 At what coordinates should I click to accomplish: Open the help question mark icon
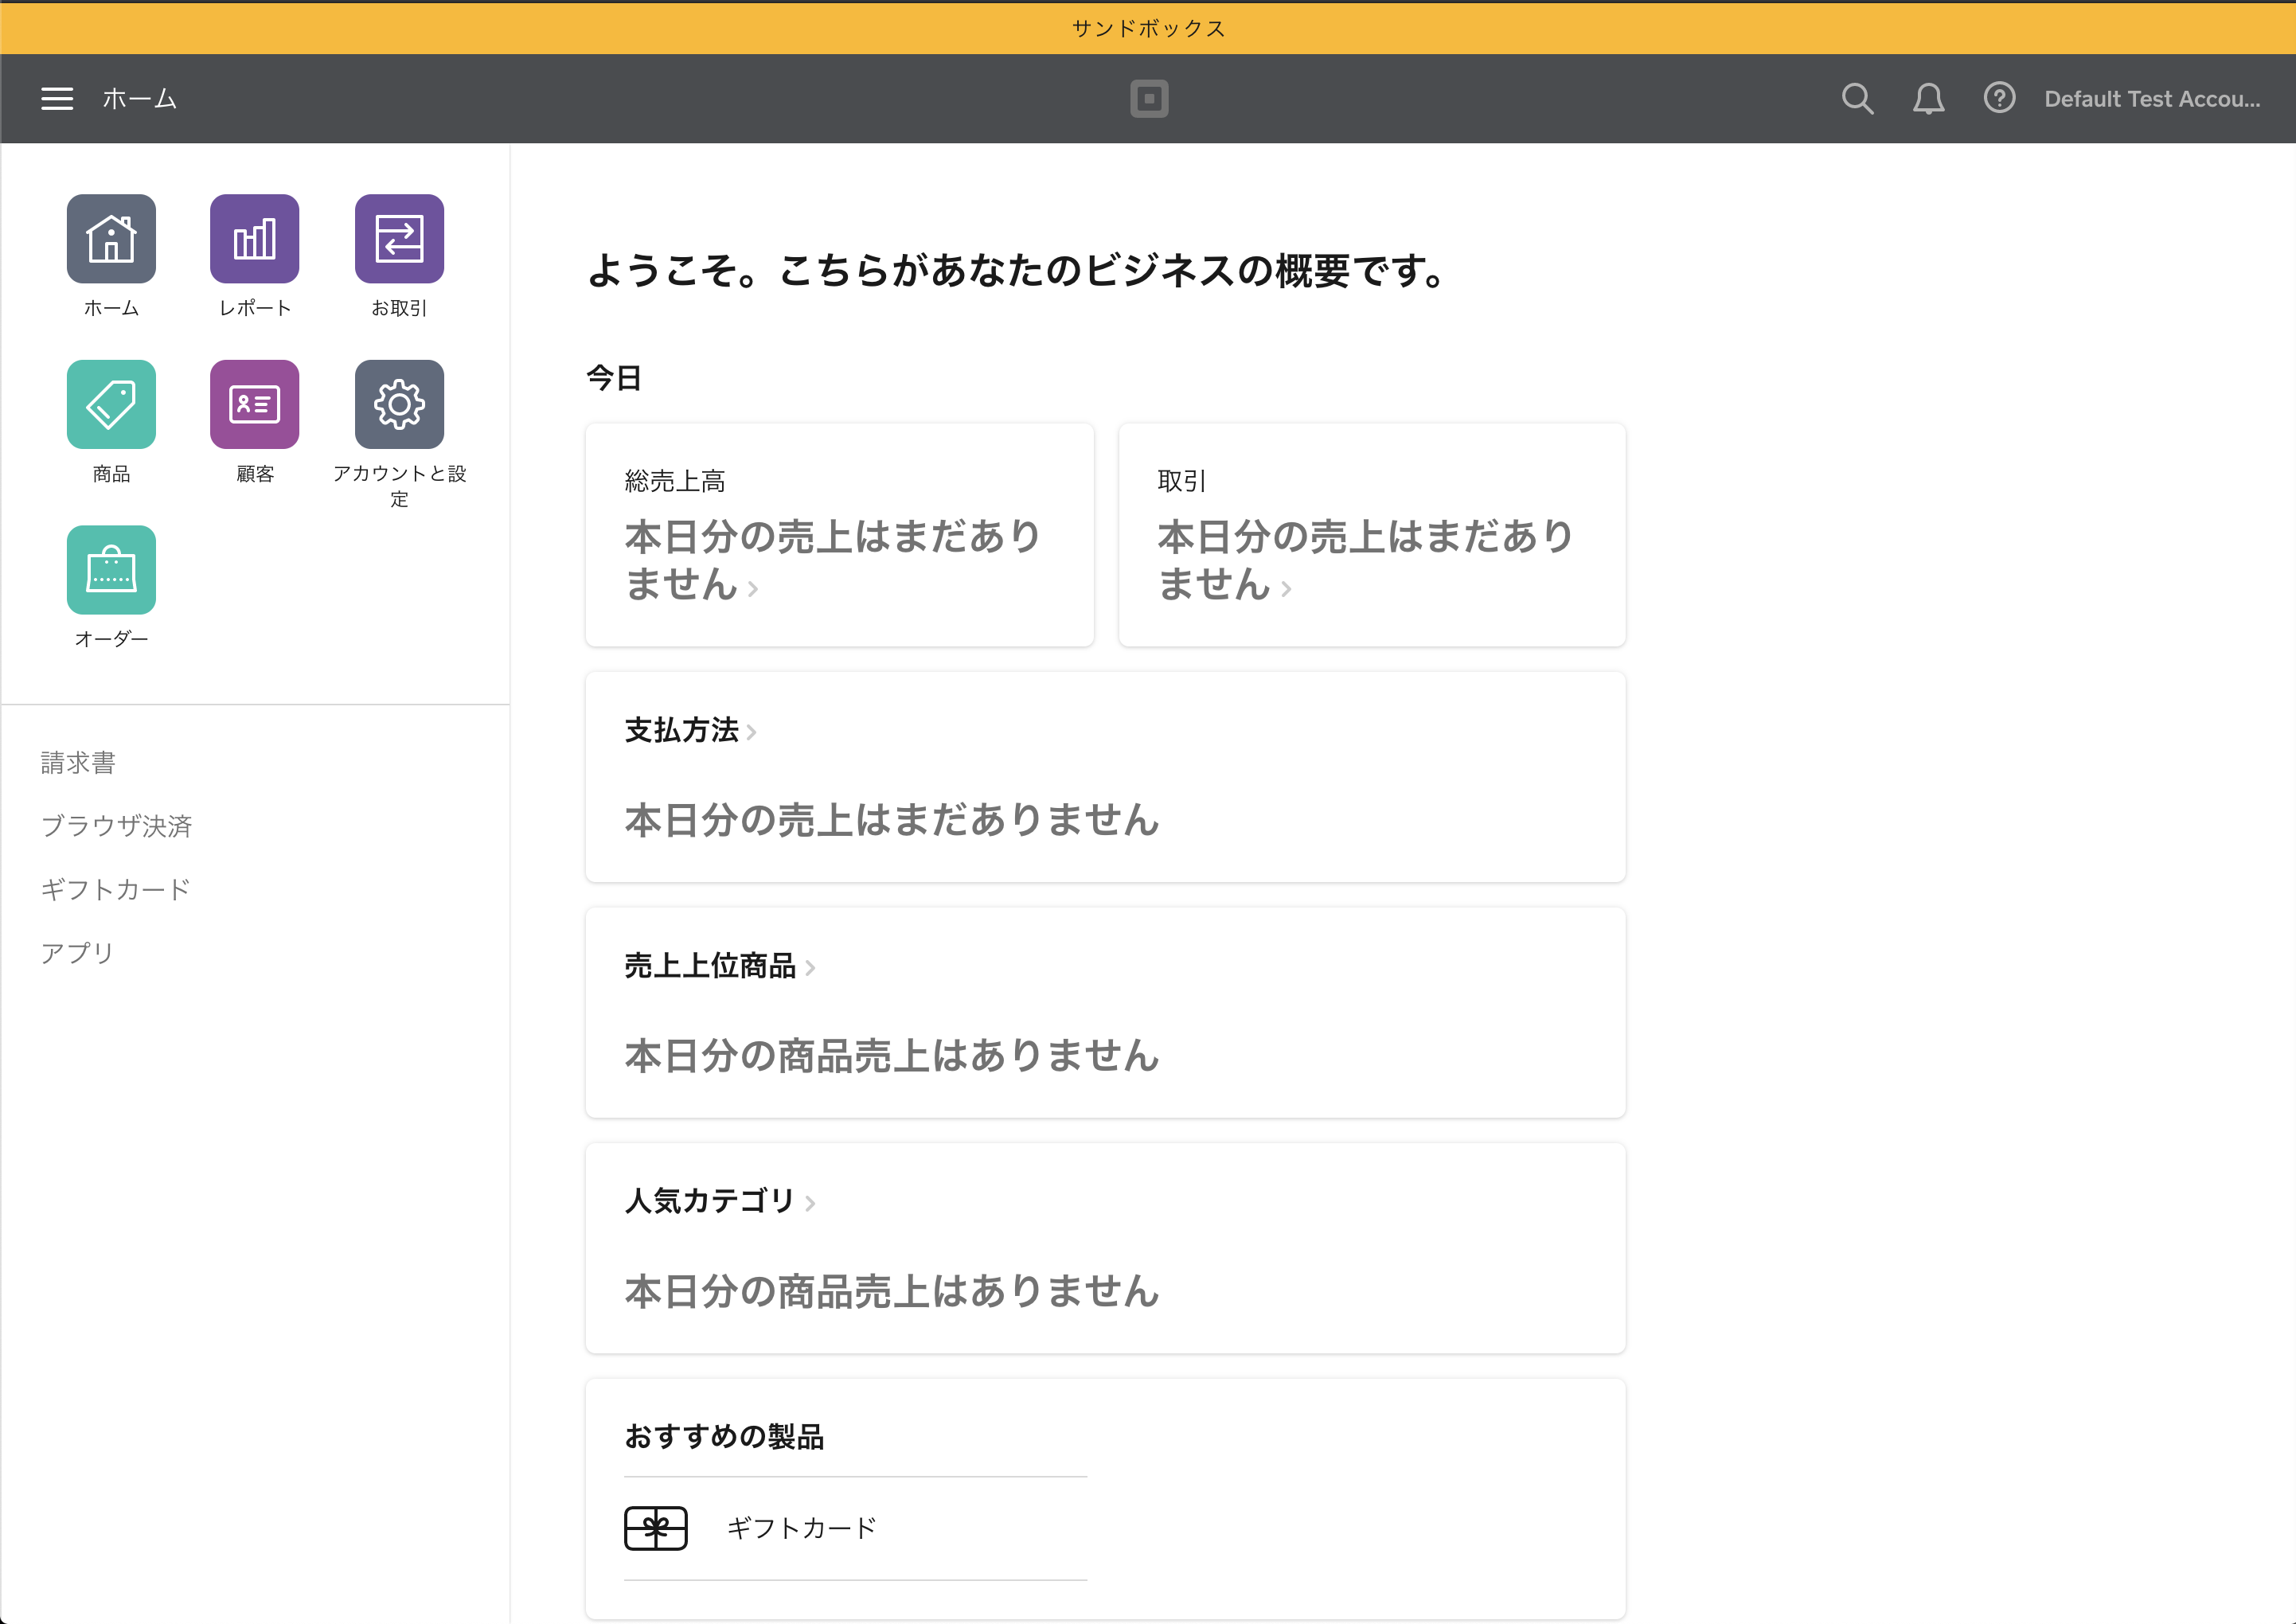coord(1999,99)
